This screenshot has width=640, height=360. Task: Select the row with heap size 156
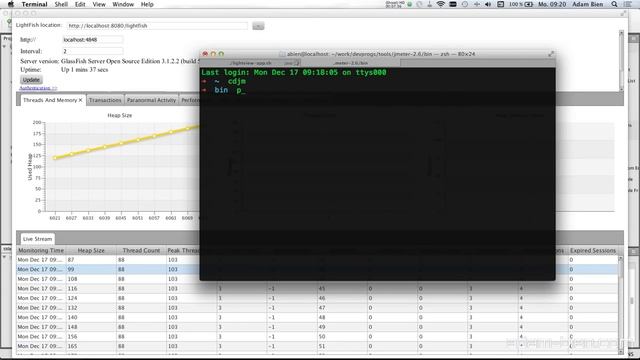click(x=317, y=337)
